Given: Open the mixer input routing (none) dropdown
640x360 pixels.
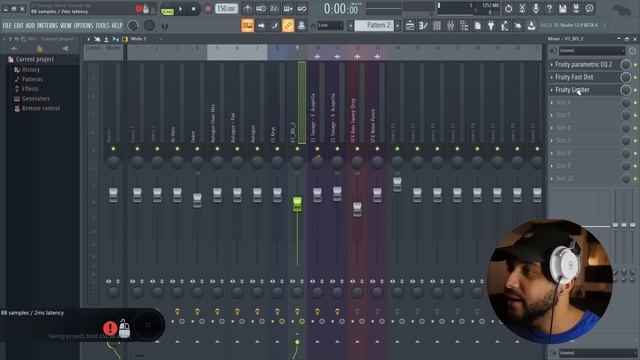Looking at the screenshot, I should click(591, 51).
